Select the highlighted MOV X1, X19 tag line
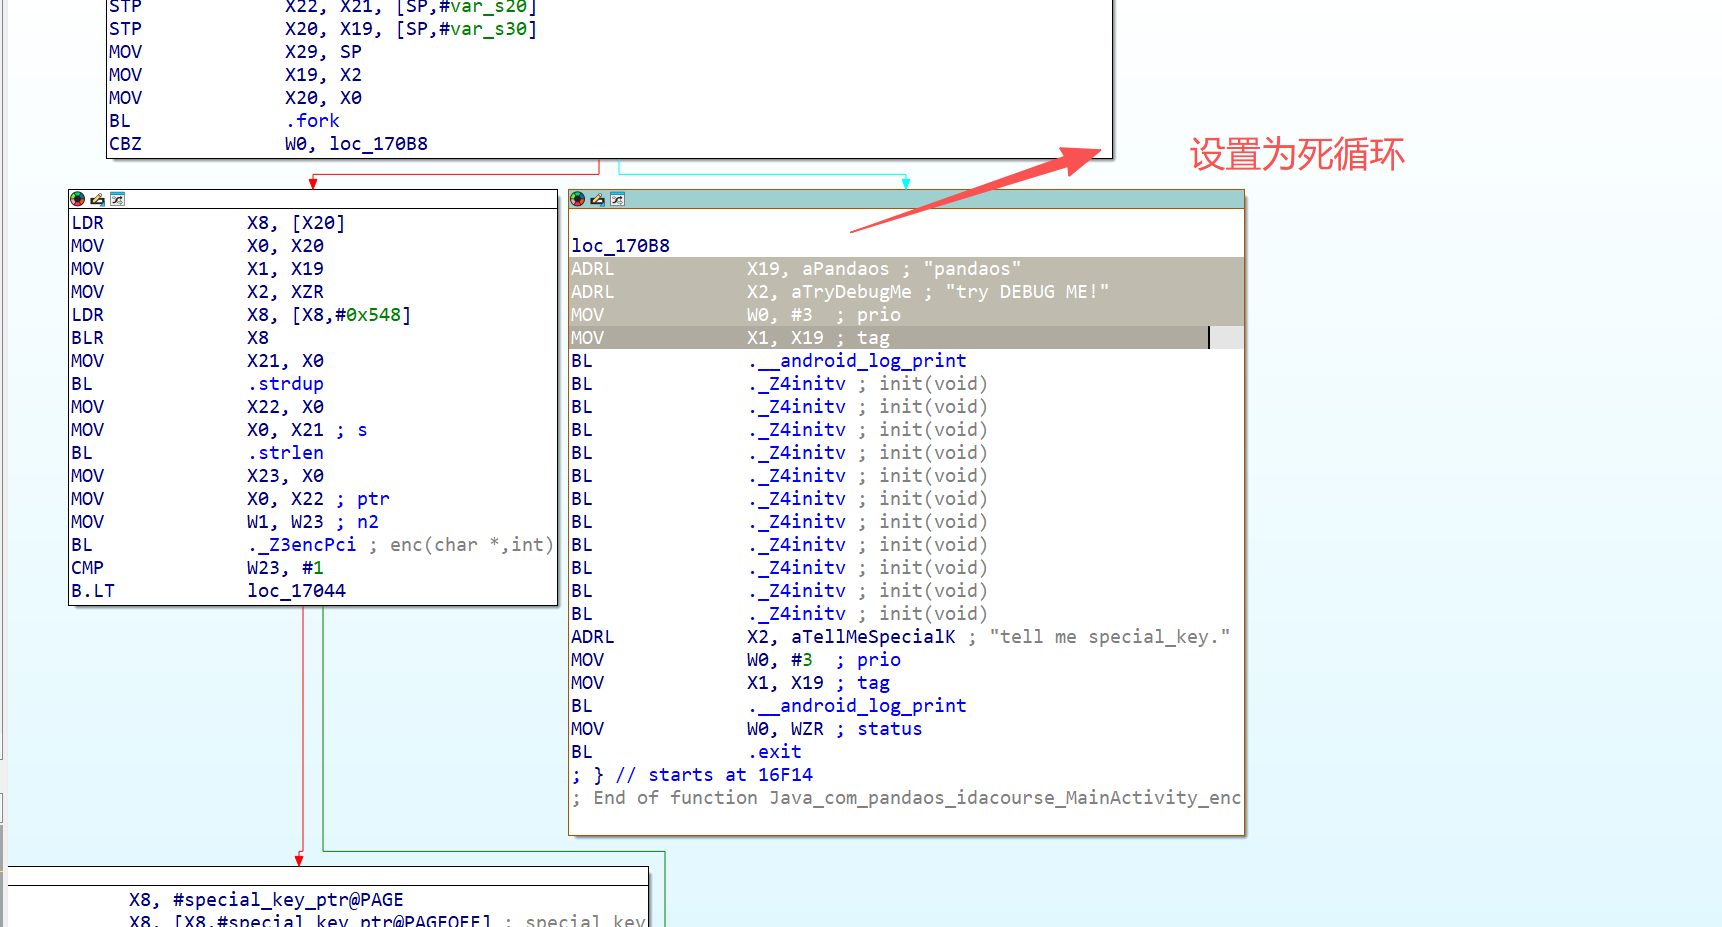The height and width of the screenshot is (927, 1722). pos(906,338)
